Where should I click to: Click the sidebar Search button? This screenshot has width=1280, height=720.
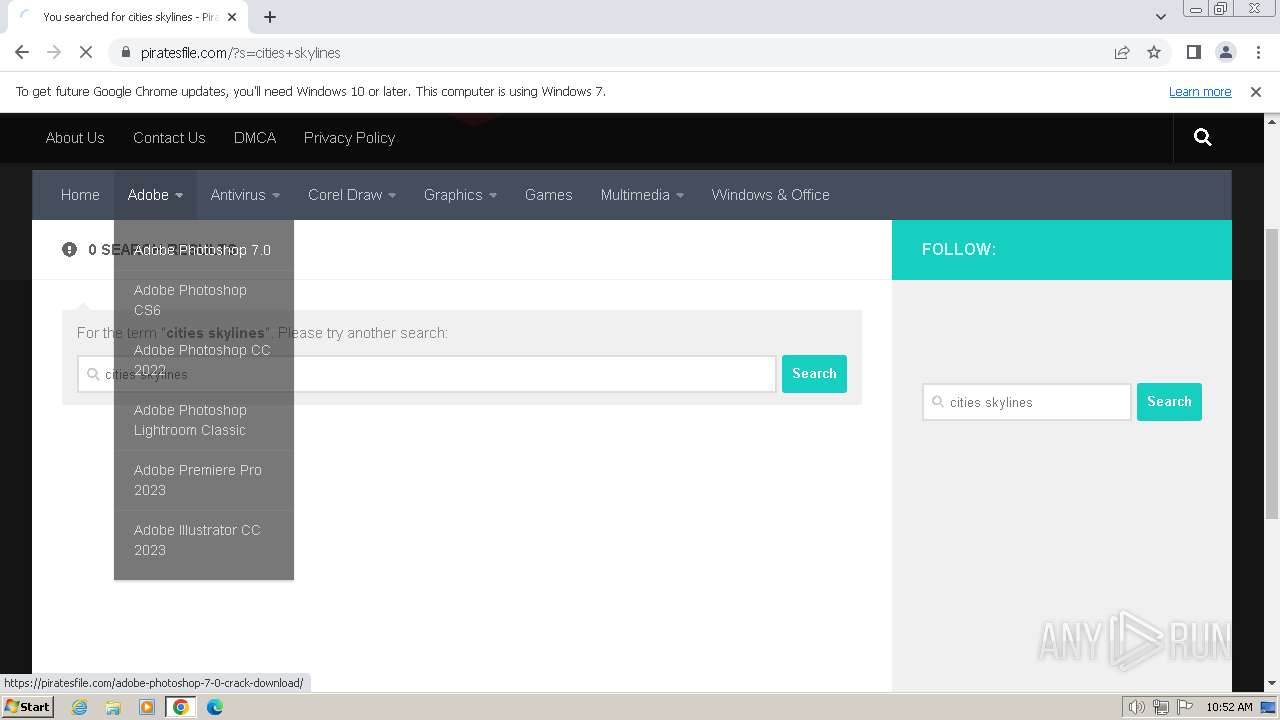1169,402
